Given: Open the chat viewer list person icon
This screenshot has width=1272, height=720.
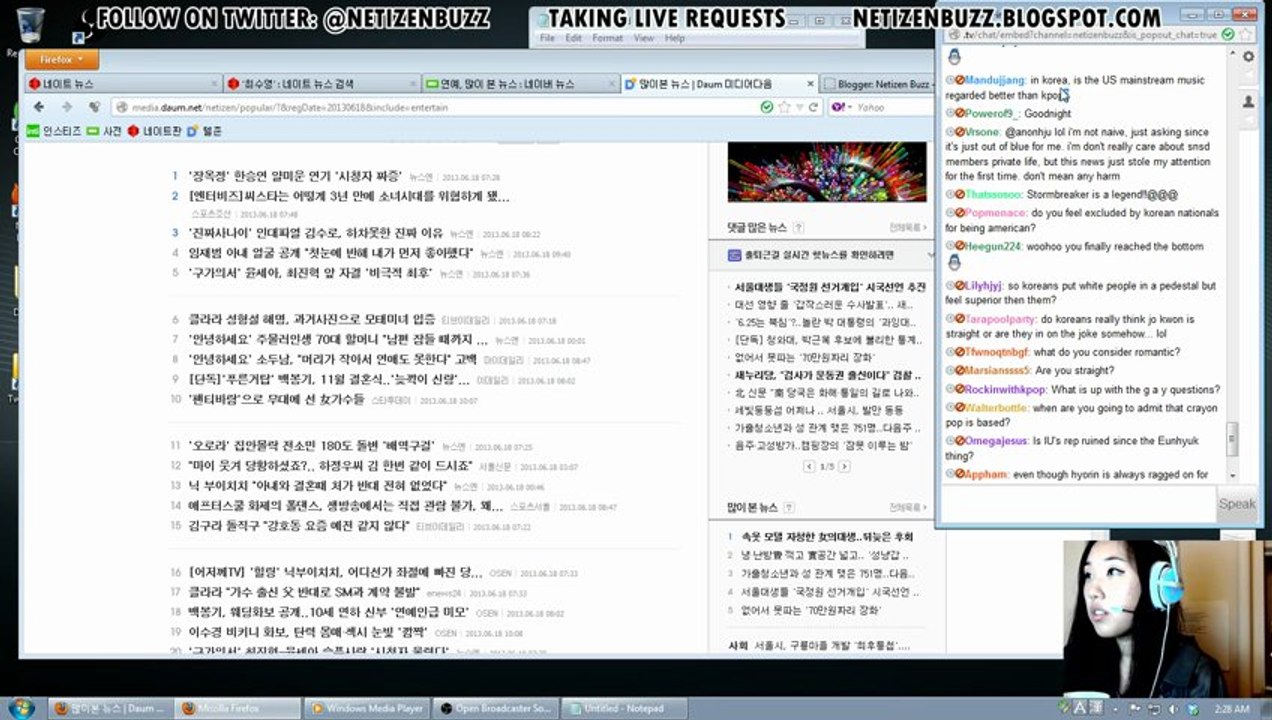Looking at the screenshot, I should 1248,102.
